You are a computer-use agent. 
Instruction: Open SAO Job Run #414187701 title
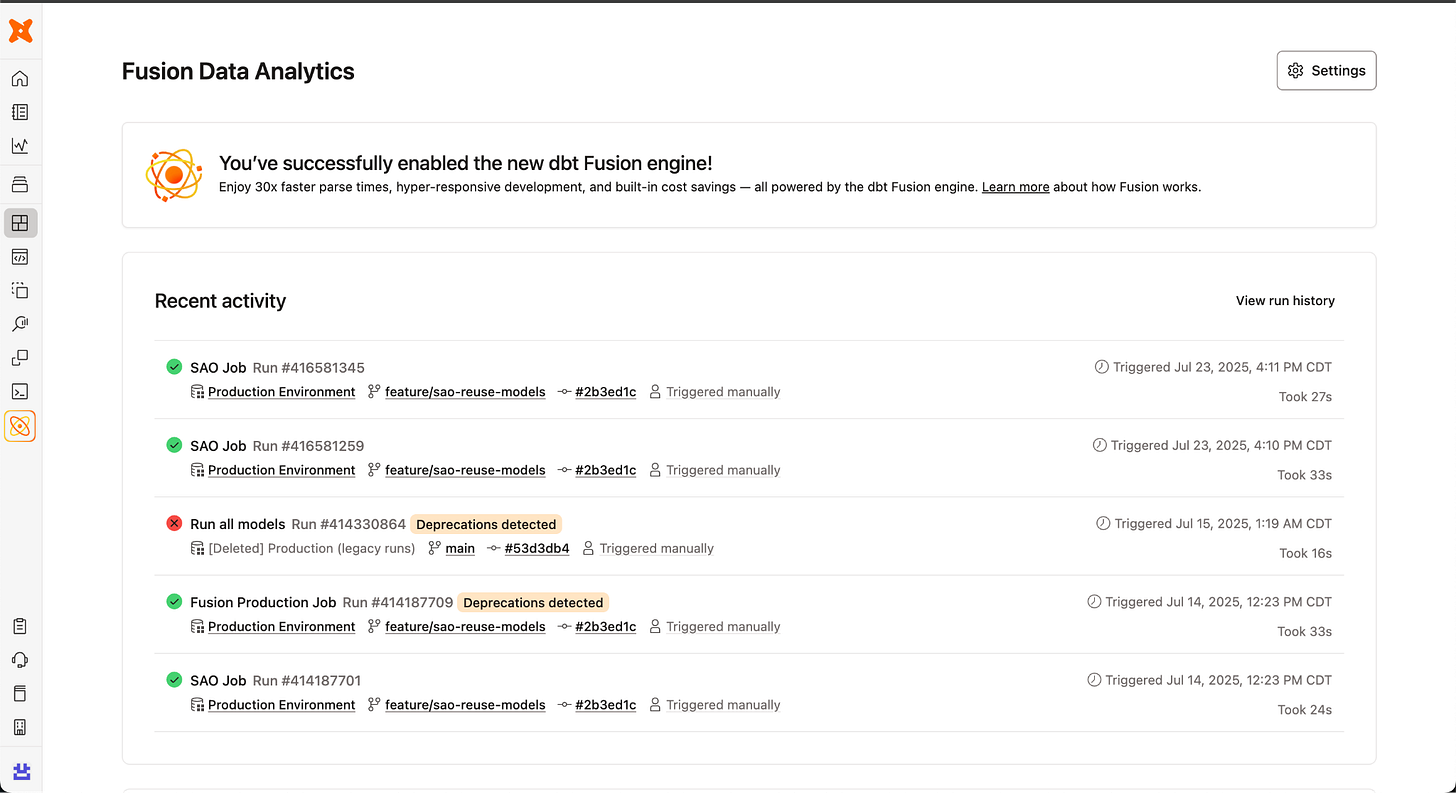point(275,680)
